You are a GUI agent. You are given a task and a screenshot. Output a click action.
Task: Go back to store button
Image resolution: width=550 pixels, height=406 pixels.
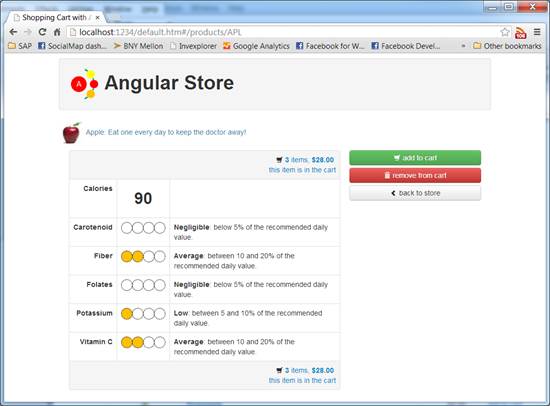415,193
